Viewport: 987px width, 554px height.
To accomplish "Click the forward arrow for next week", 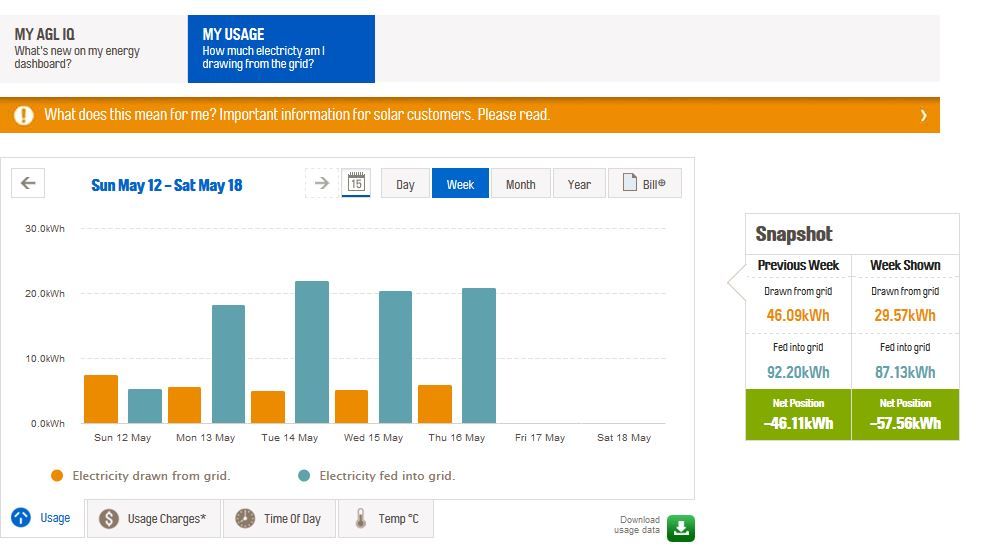I will coord(322,183).
